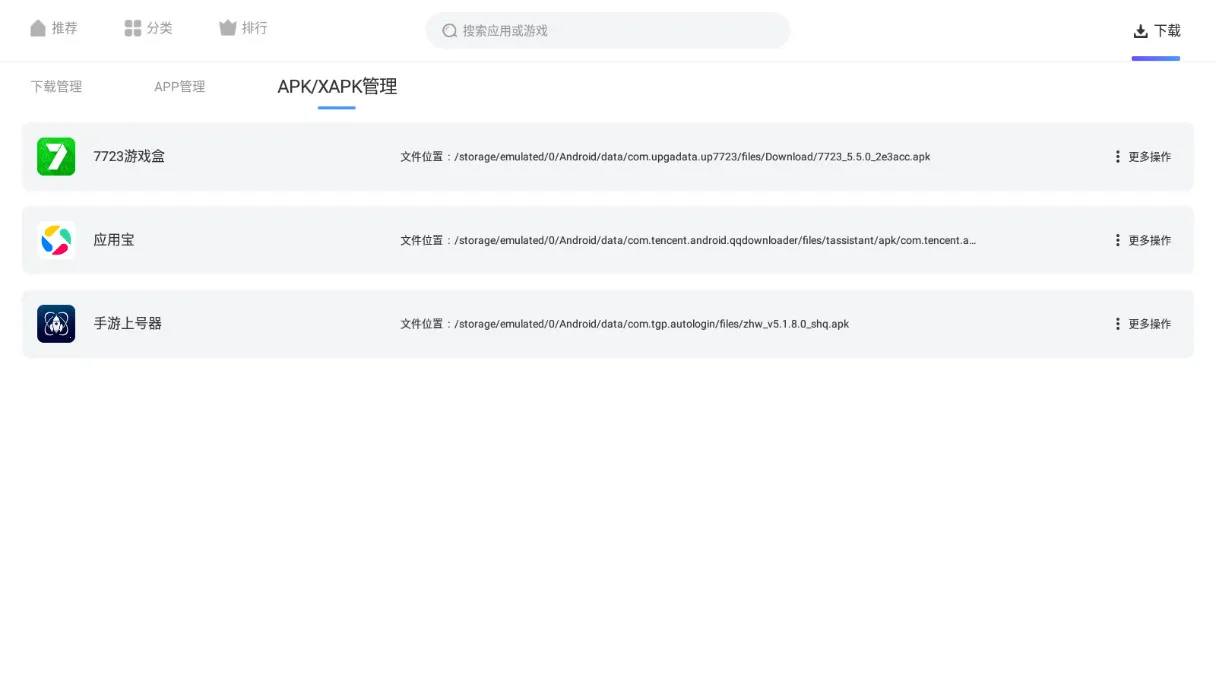Open more actions for 手游上号器

[x=1117, y=323]
